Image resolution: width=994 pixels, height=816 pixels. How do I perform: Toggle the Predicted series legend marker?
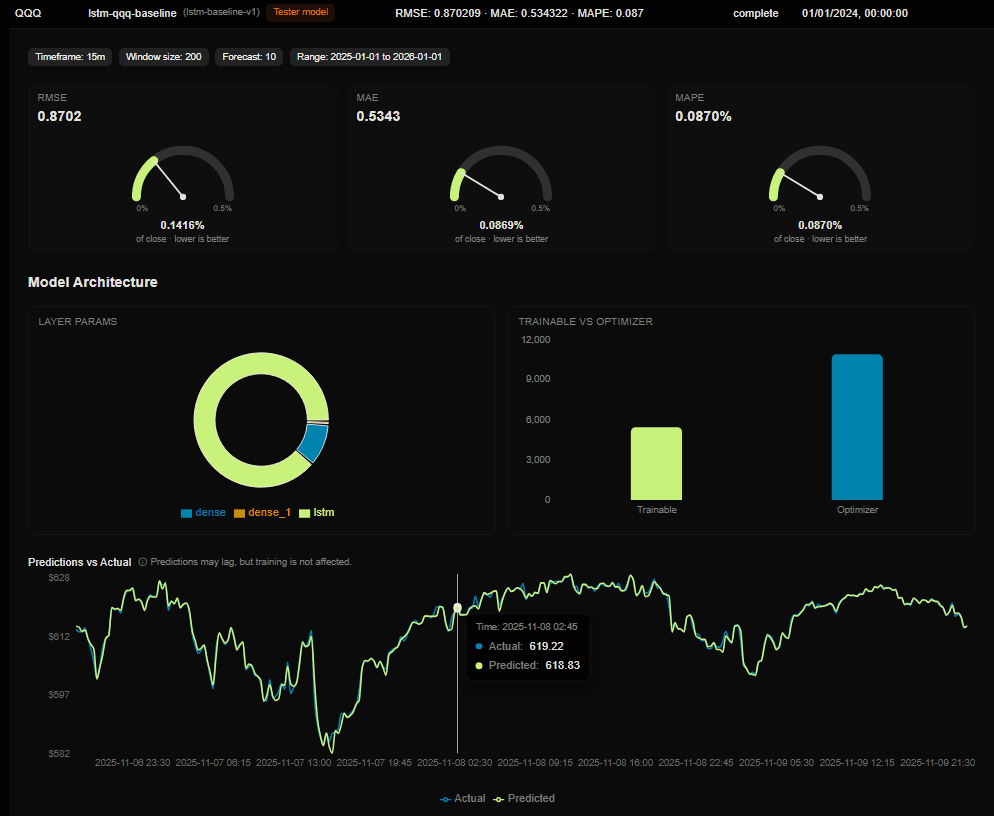click(499, 799)
